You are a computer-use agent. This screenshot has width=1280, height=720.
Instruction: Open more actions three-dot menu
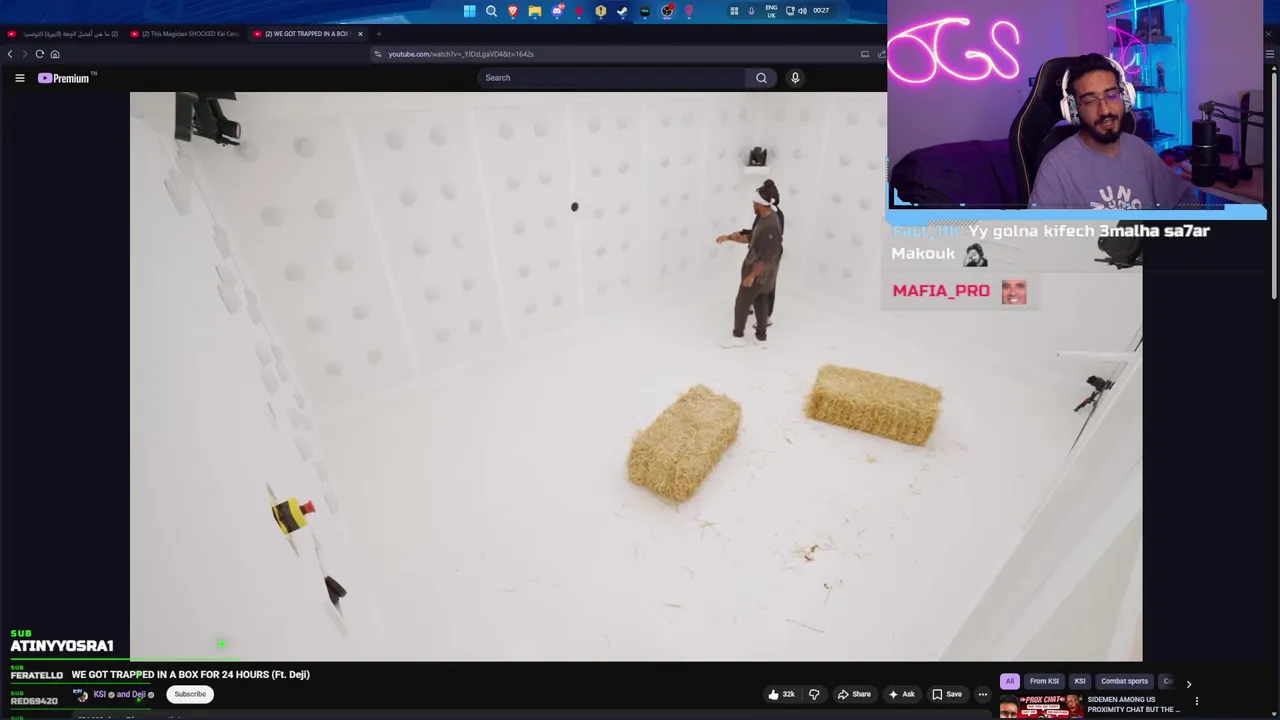982,694
